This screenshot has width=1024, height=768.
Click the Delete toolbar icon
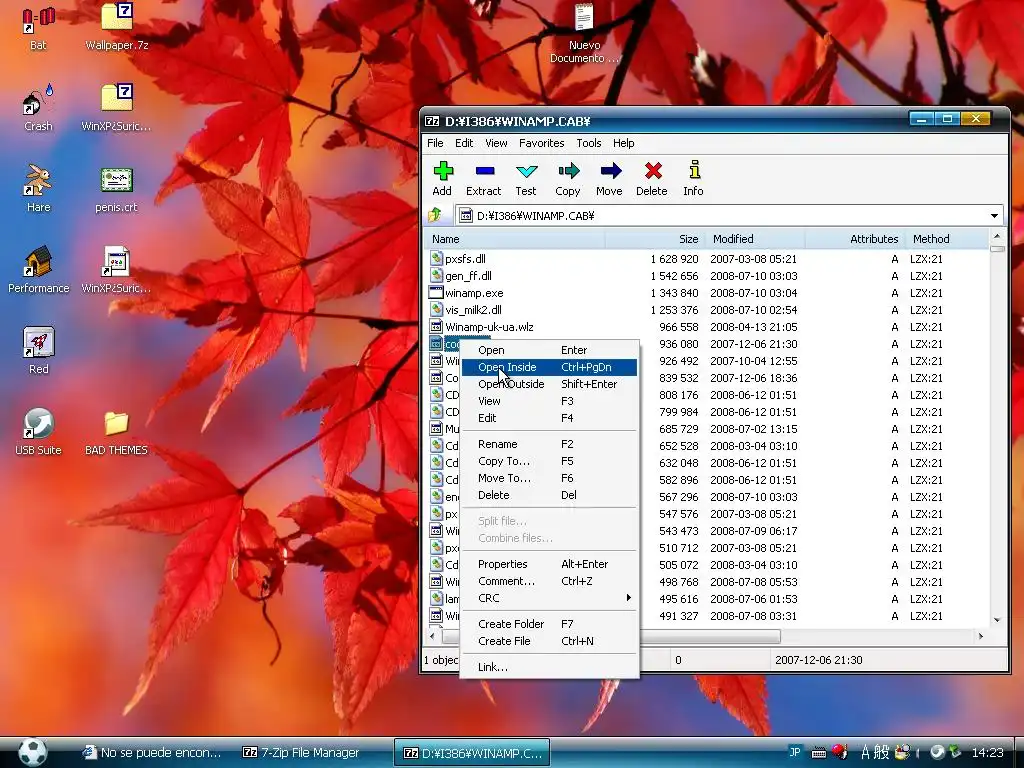[652, 178]
